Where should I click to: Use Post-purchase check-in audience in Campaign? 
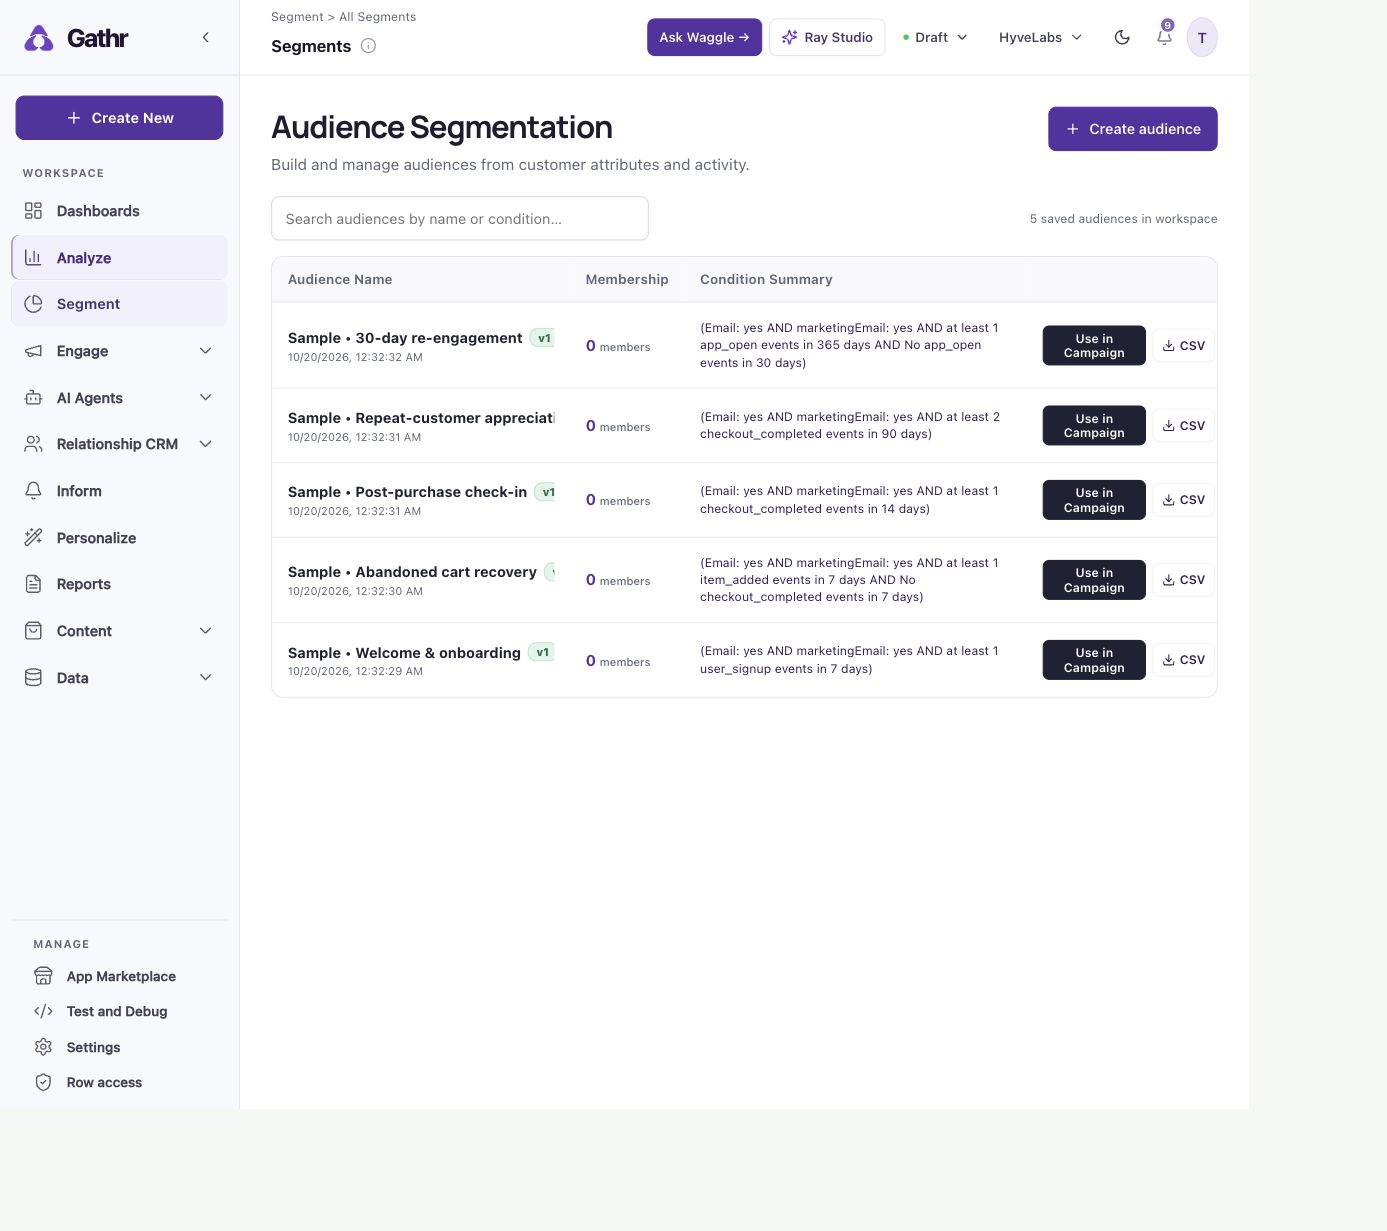(1094, 500)
